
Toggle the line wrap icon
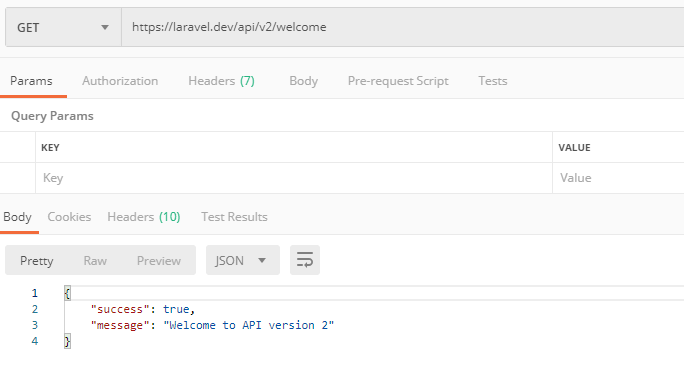tap(304, 260)
